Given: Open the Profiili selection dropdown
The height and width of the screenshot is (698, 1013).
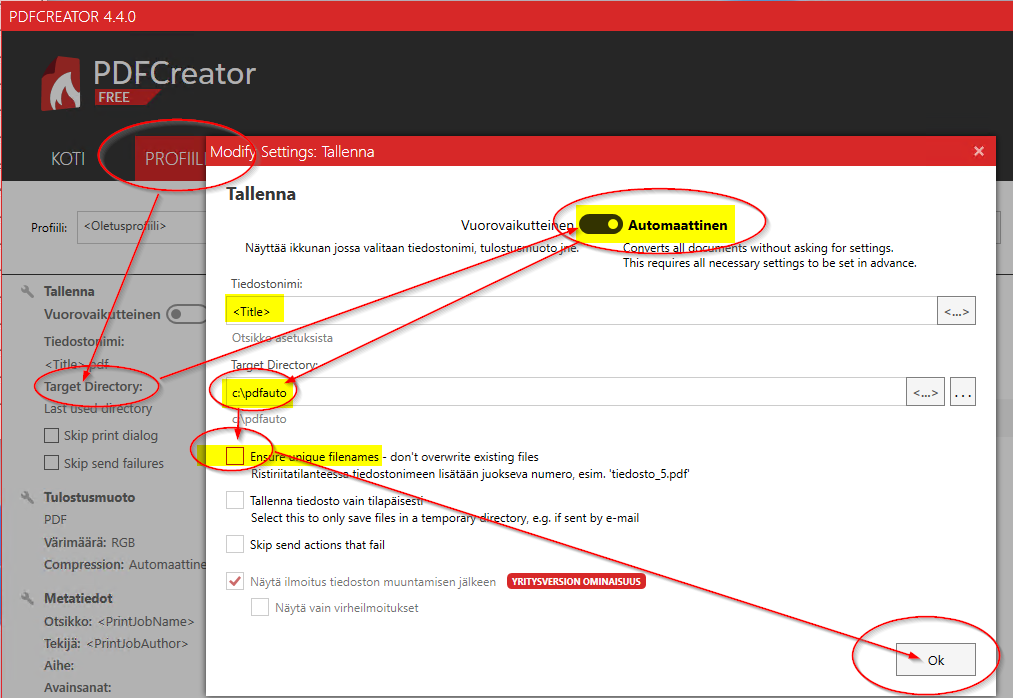Looking at the screenshot, I should pyautogui.click(x=142, y=227).
